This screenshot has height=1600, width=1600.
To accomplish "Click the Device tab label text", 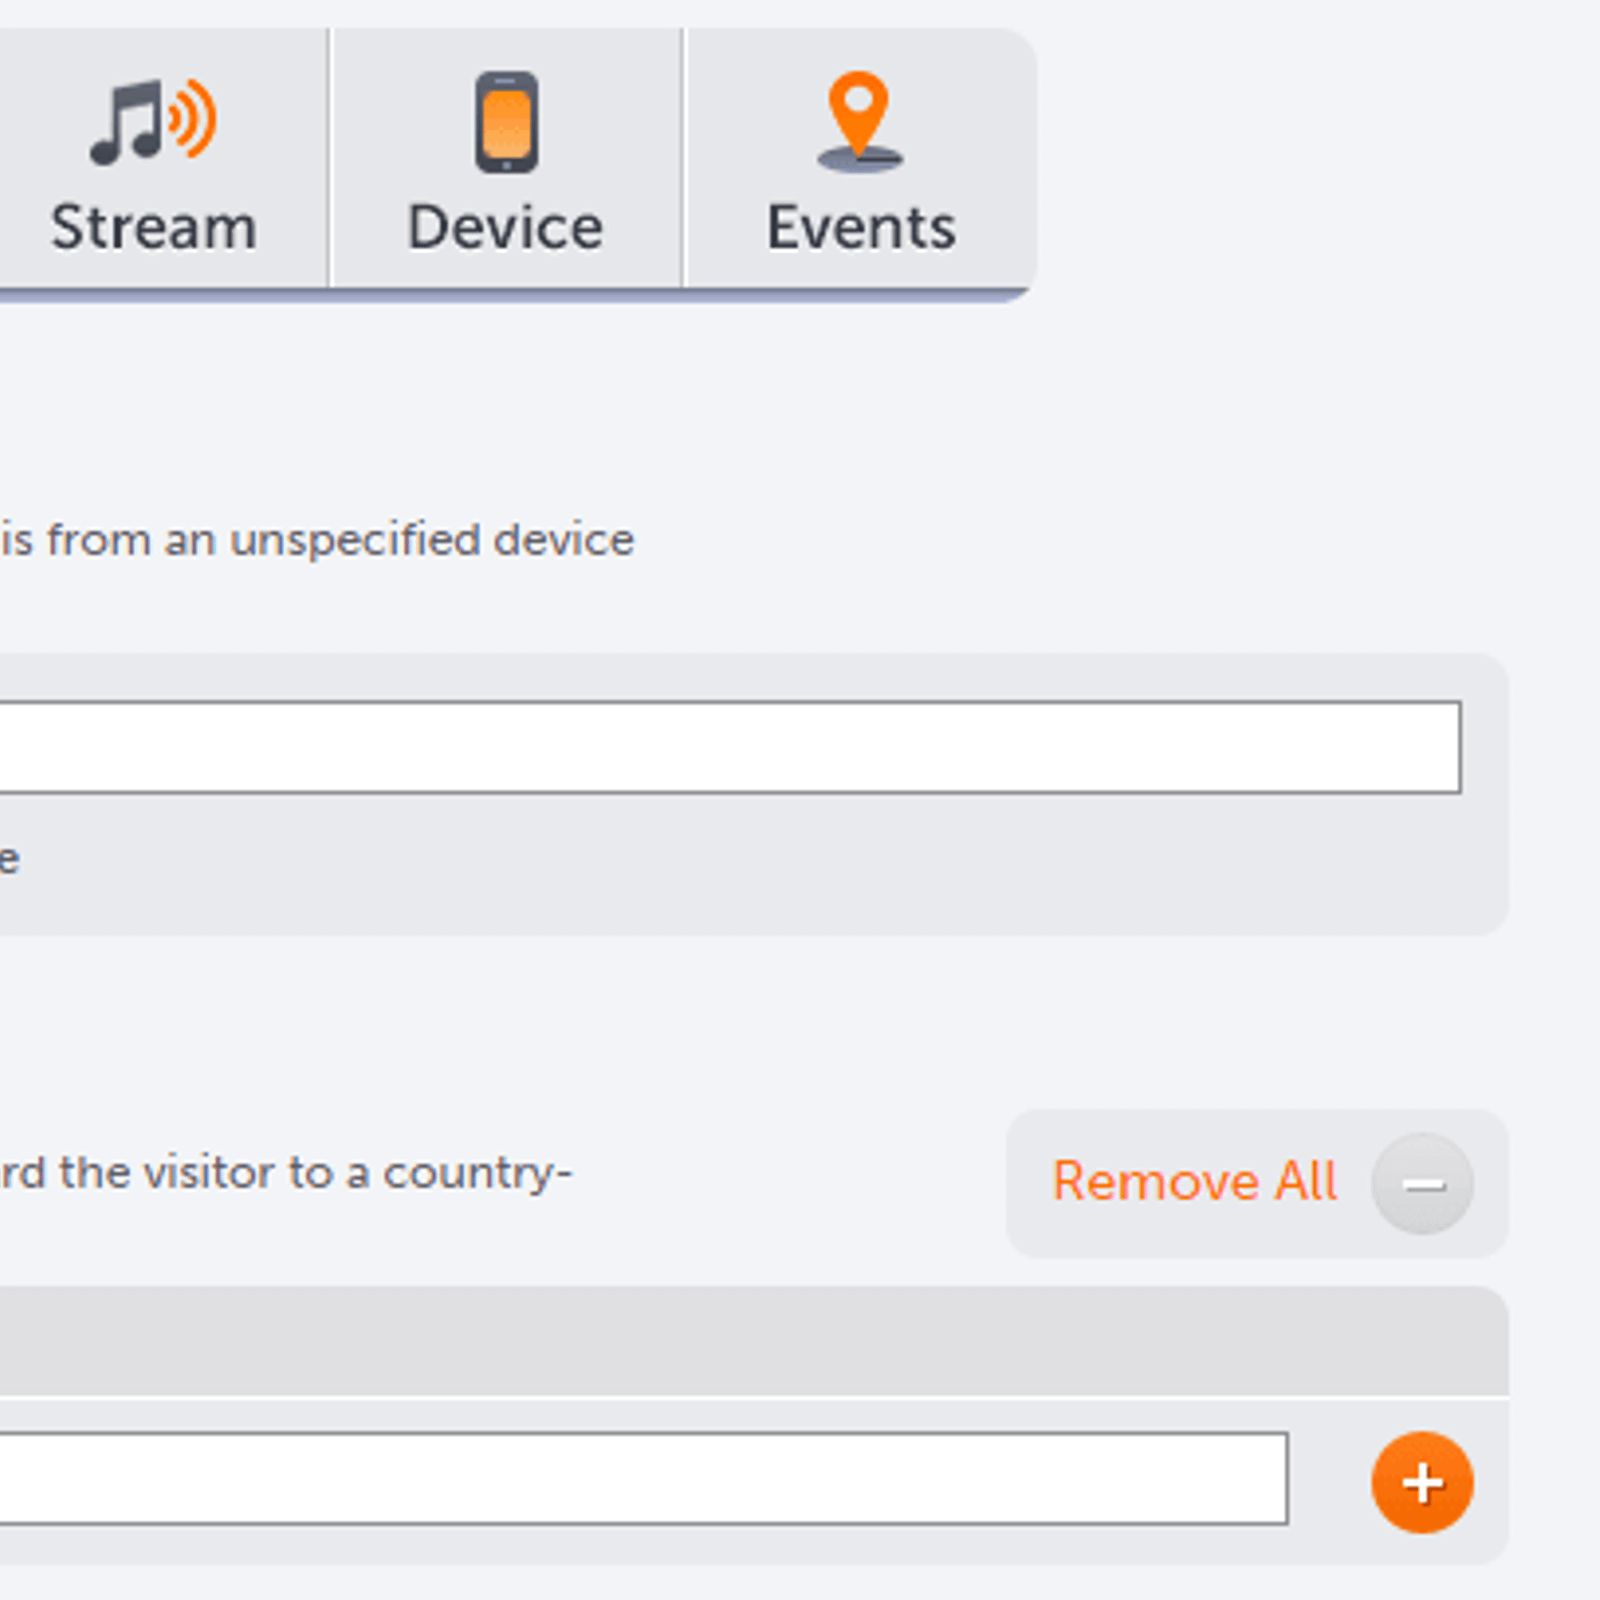I will point(506,228).
